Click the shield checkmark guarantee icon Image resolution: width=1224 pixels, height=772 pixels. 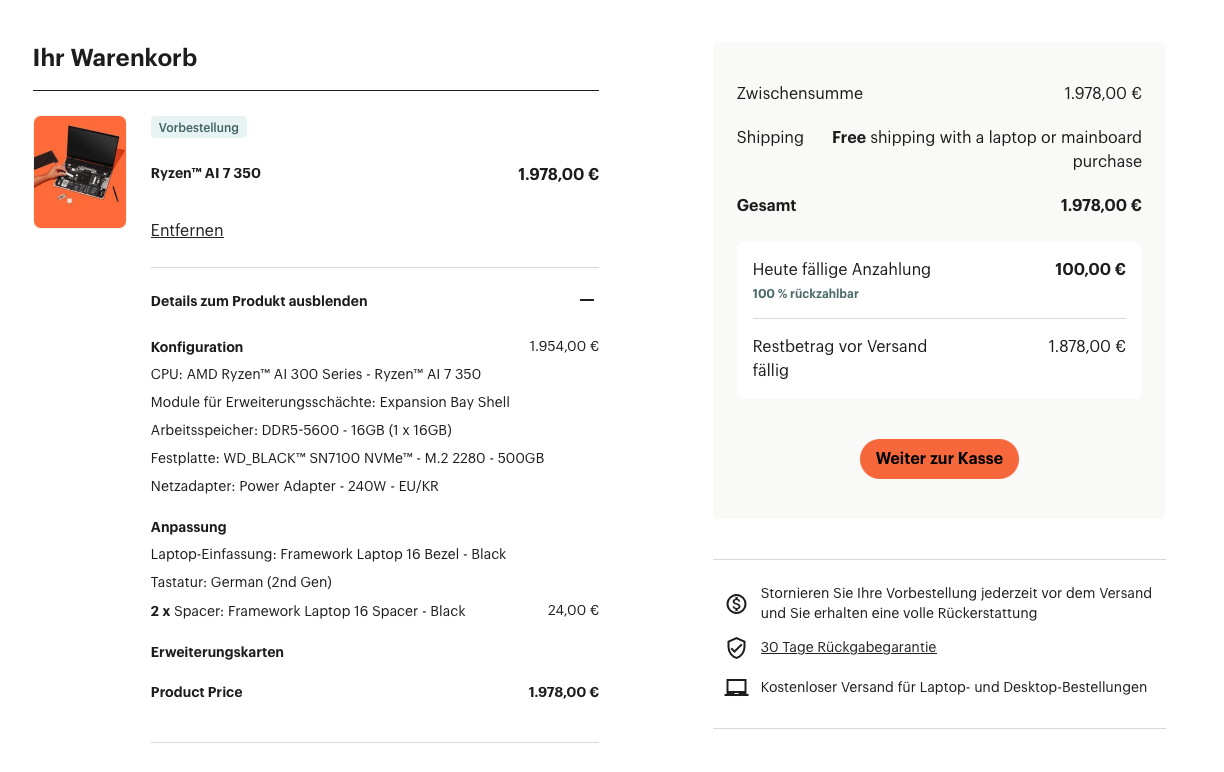coord(736,648)
